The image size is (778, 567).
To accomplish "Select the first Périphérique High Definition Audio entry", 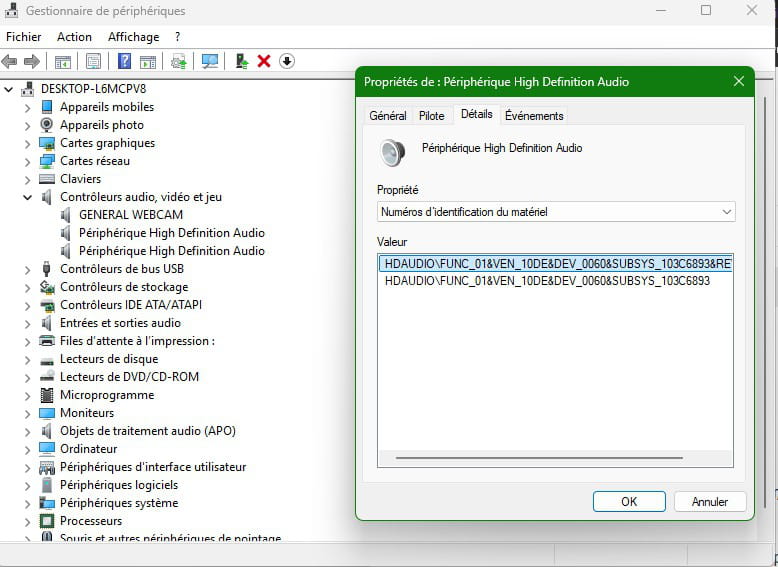I will click(x=172, y=233).
